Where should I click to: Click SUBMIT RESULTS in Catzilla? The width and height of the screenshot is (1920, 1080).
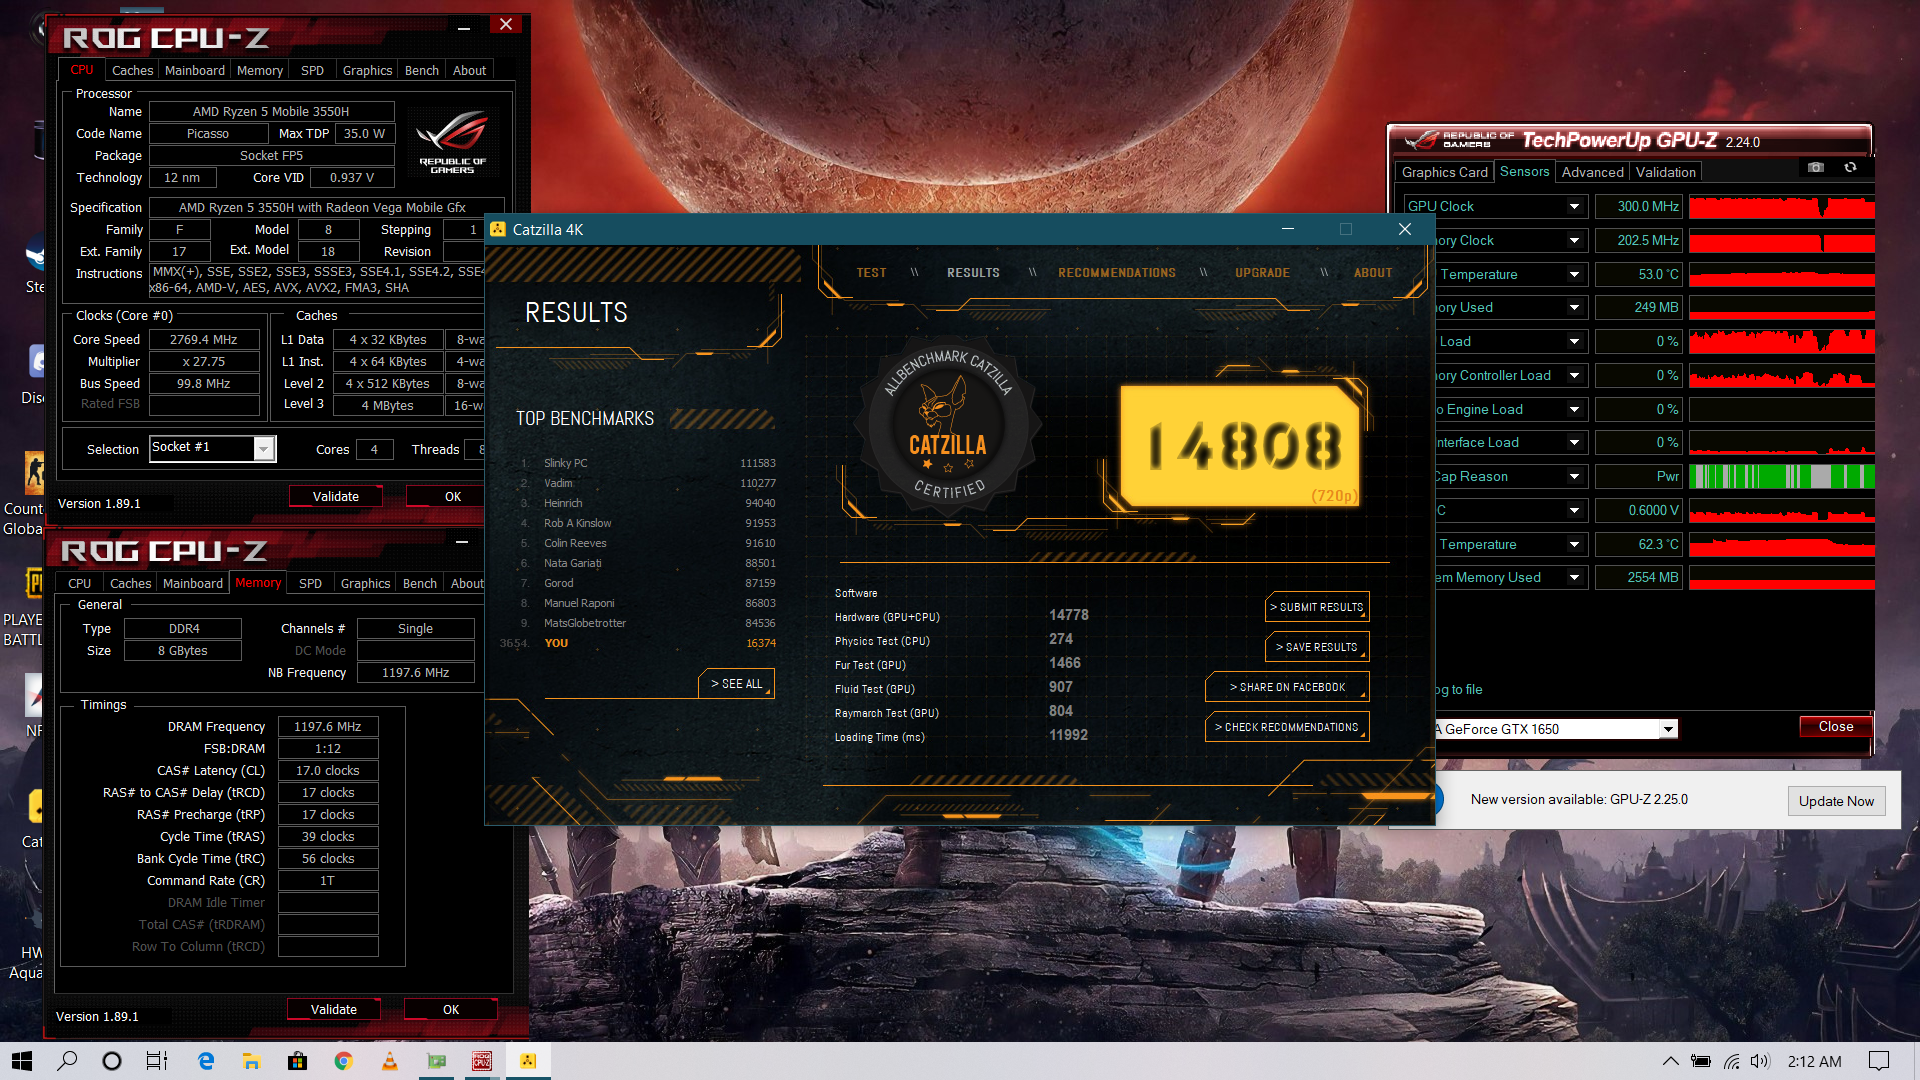pyautogui.click(x=1317, y=607)
